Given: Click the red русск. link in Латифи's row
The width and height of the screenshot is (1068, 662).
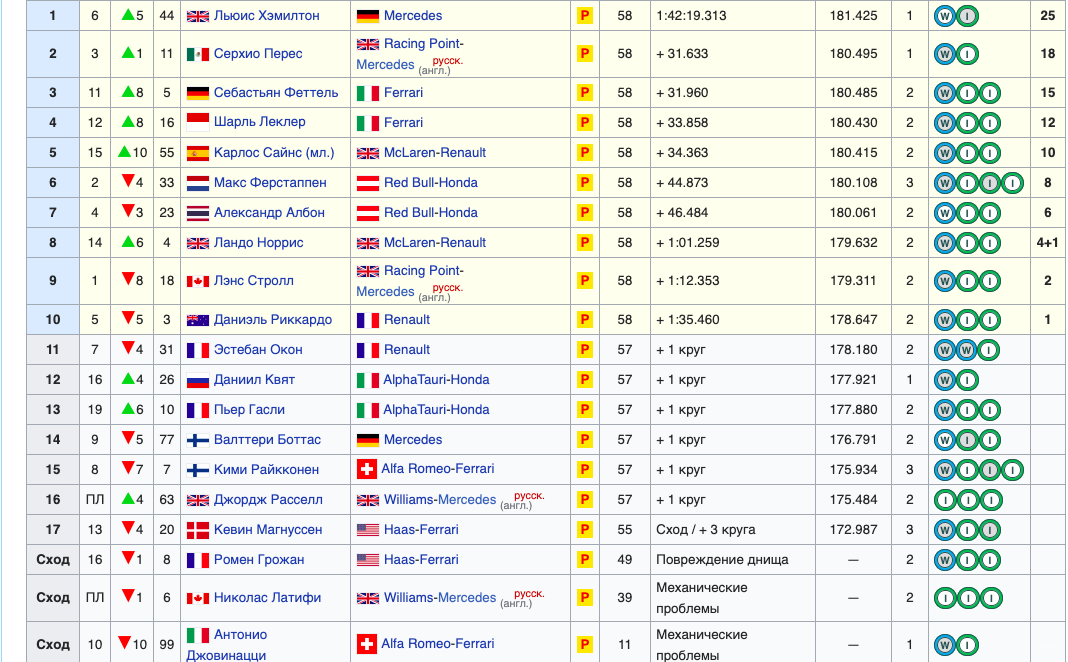Looking at the screenshot, I should click(529, 593).
